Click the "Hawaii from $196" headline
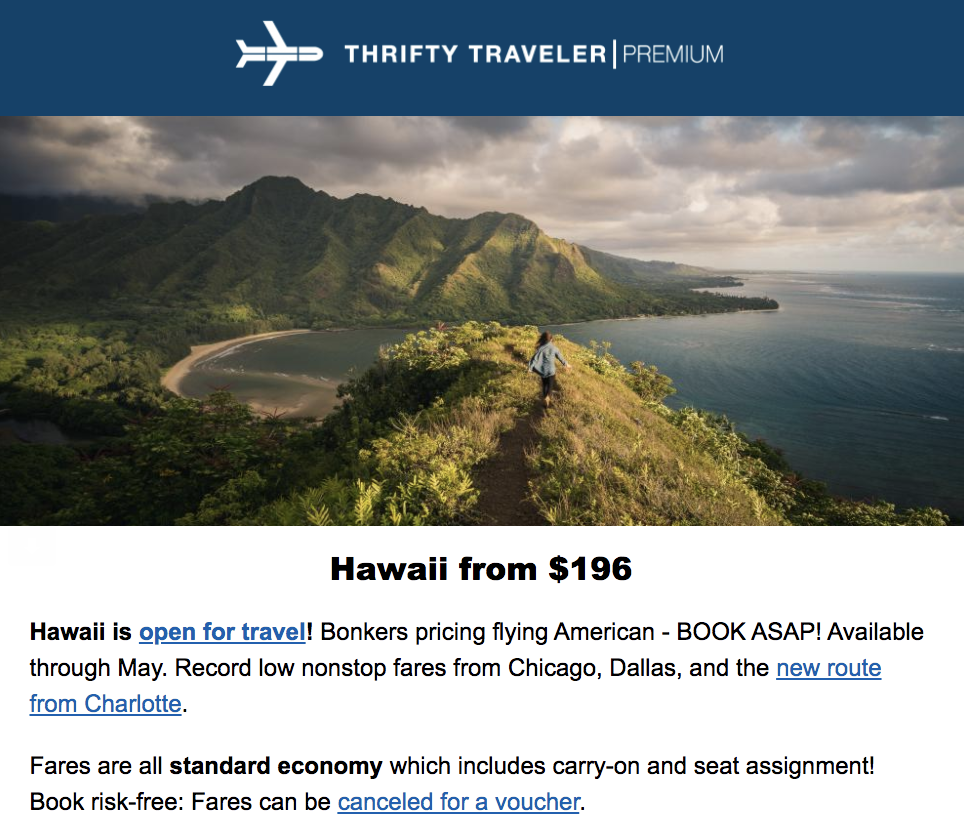Viewport: 964px width, 826px height. click(481, 569)
